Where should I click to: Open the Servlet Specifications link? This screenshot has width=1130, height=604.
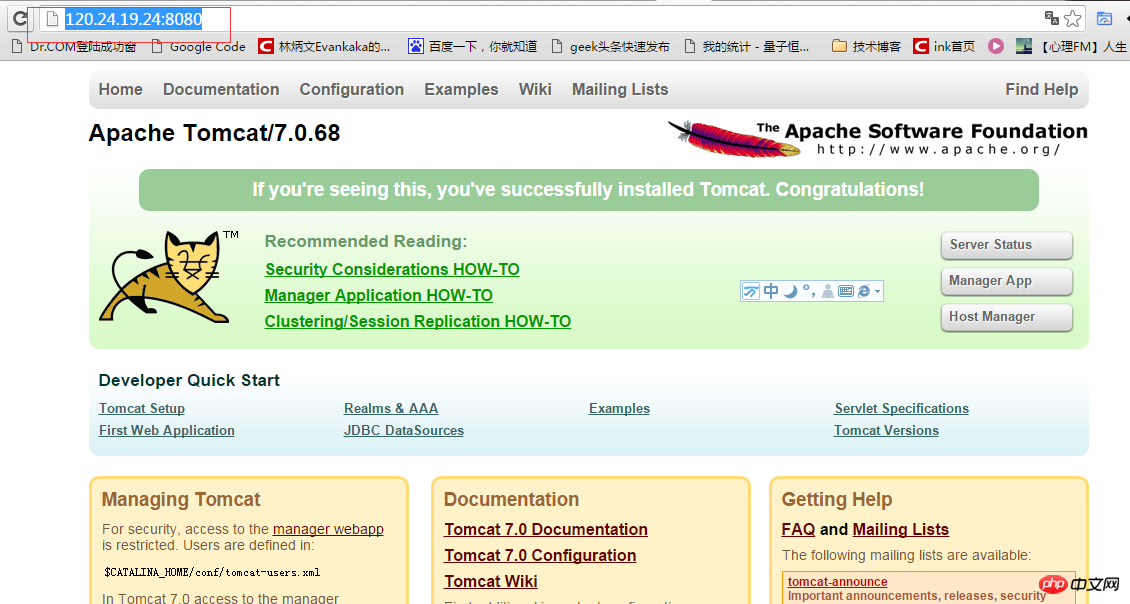(x=902, y=409)
